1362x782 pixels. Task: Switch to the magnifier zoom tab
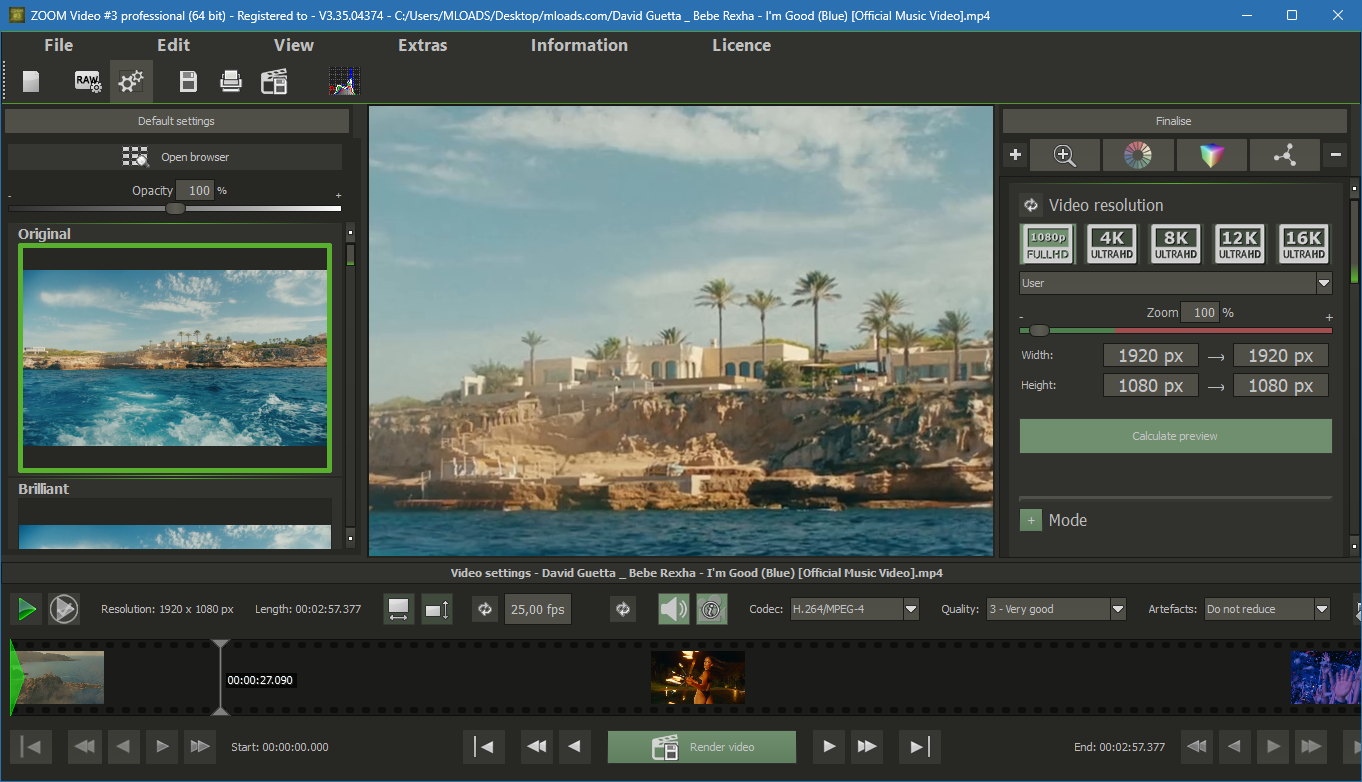1064,155
